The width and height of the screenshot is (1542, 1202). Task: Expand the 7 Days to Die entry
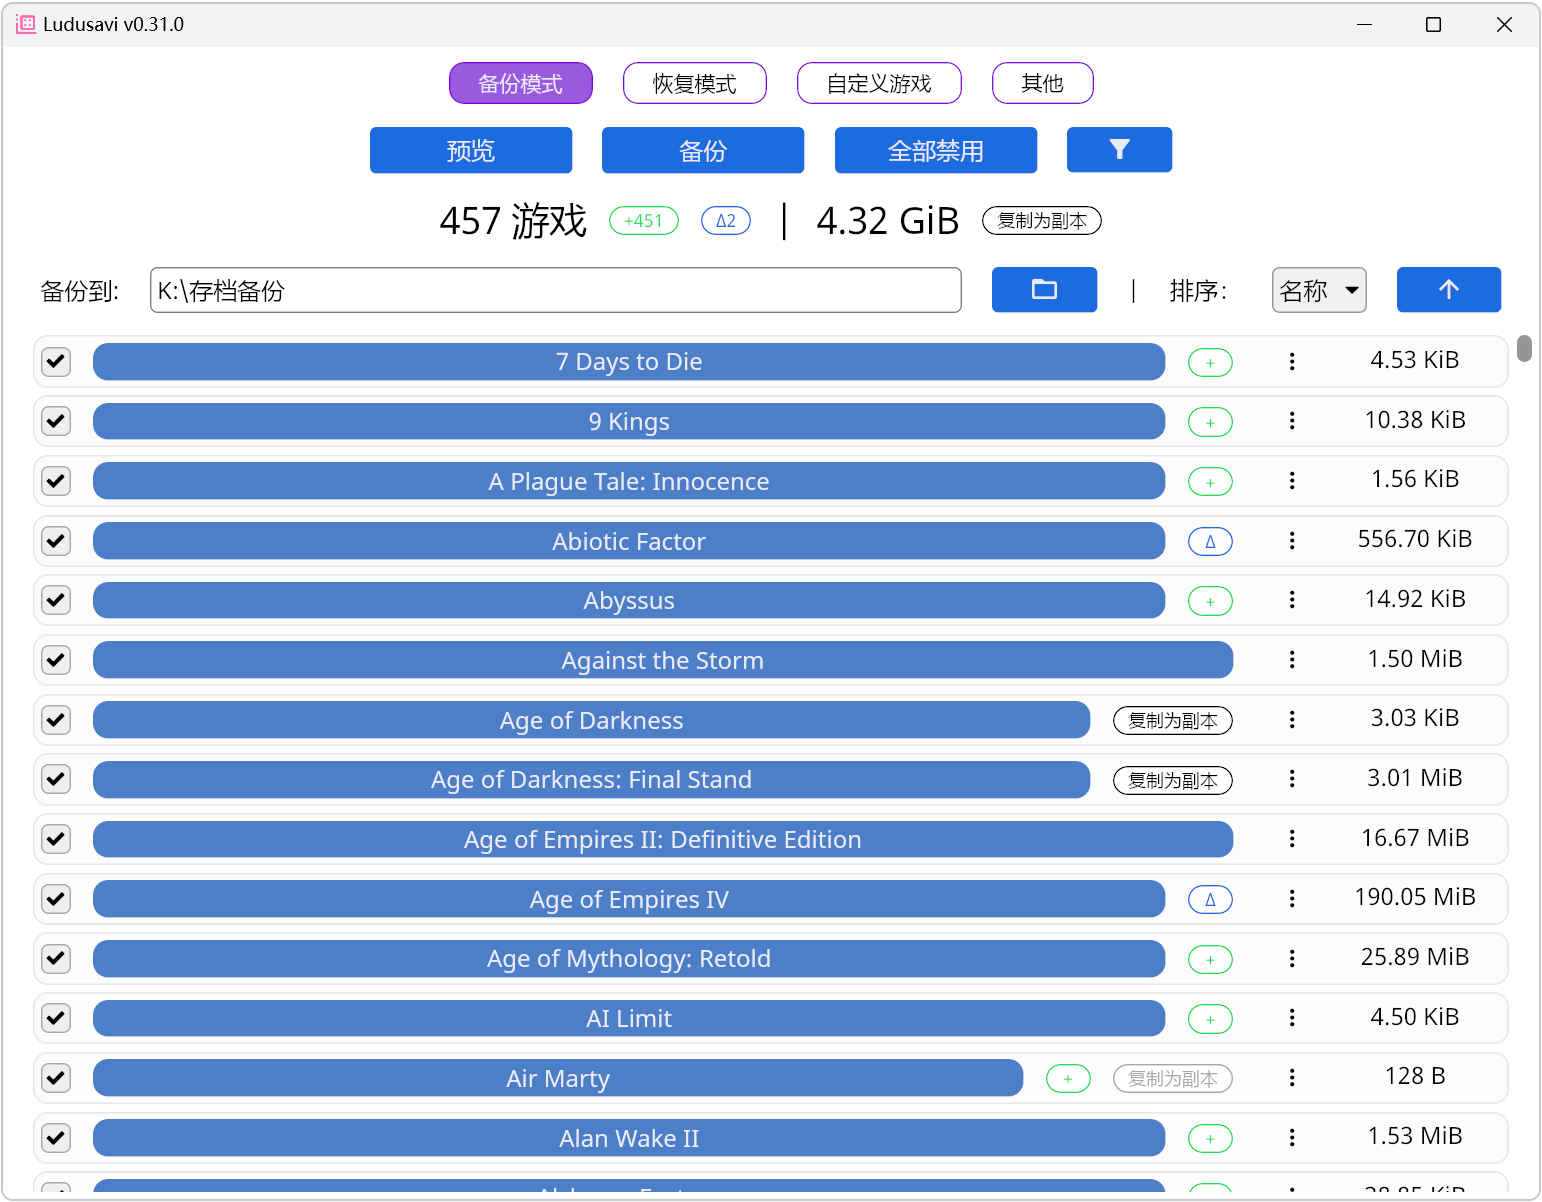click(x=629, y=362)
